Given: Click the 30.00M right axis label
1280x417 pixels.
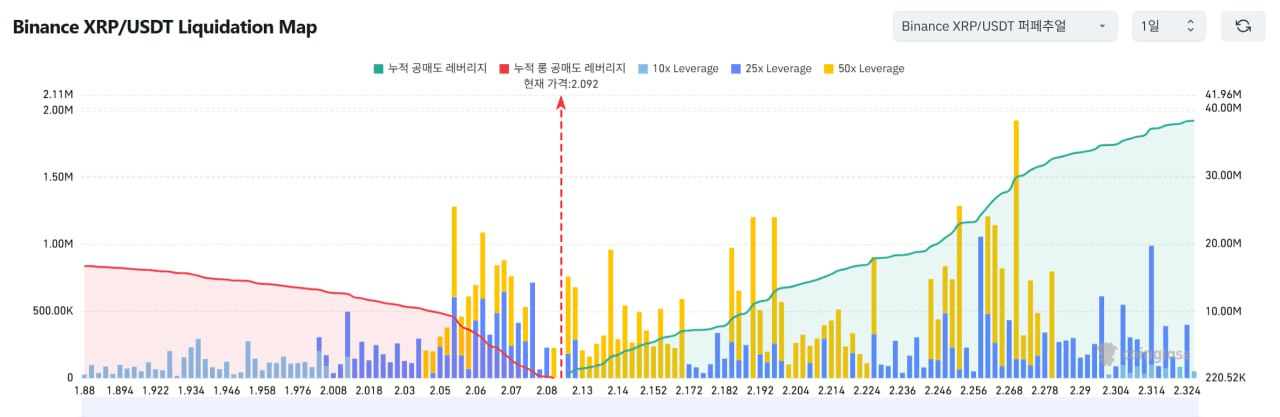Looking at the screenshot, I should [x=1223, y=176].
